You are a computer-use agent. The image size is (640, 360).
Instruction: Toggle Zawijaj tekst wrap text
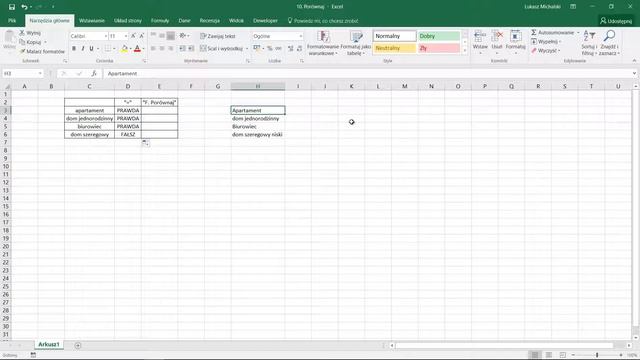(x=218, y=36)
